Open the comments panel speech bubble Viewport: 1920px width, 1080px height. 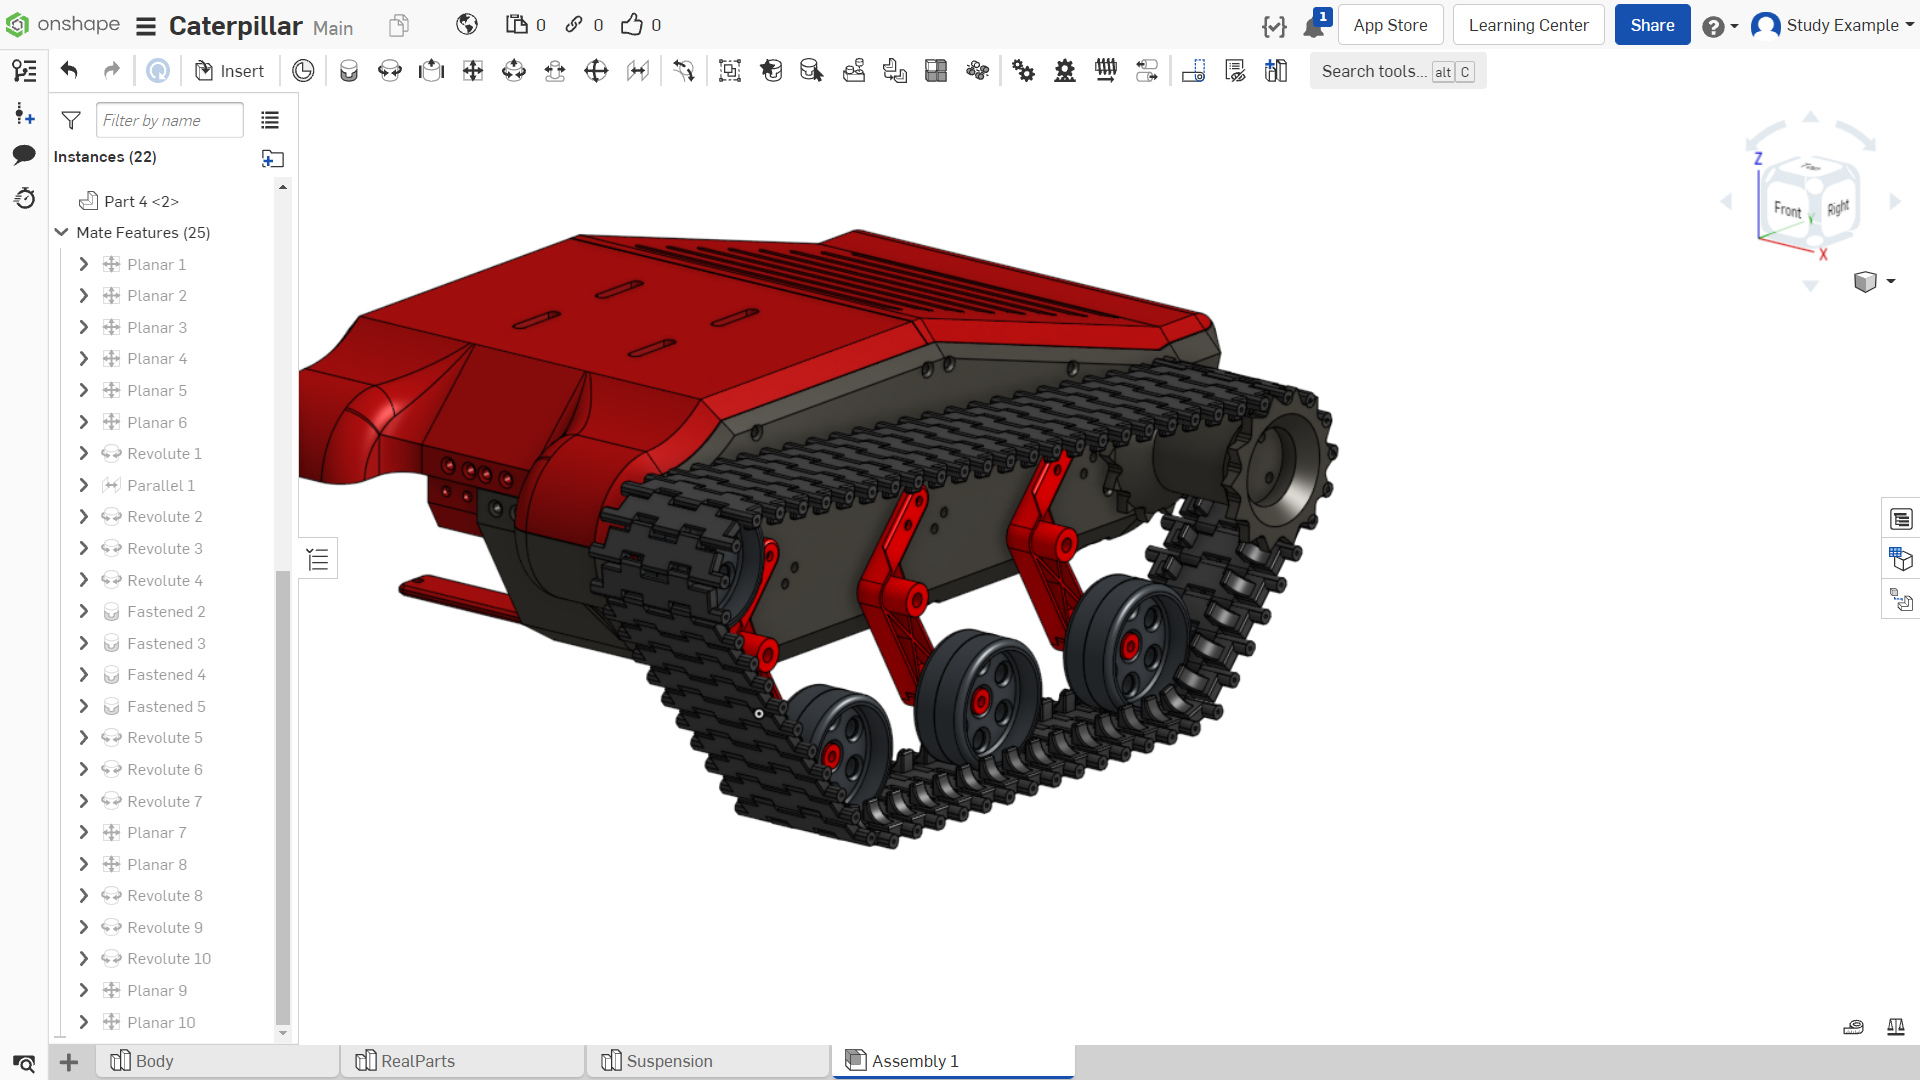[x=24, y=155]
